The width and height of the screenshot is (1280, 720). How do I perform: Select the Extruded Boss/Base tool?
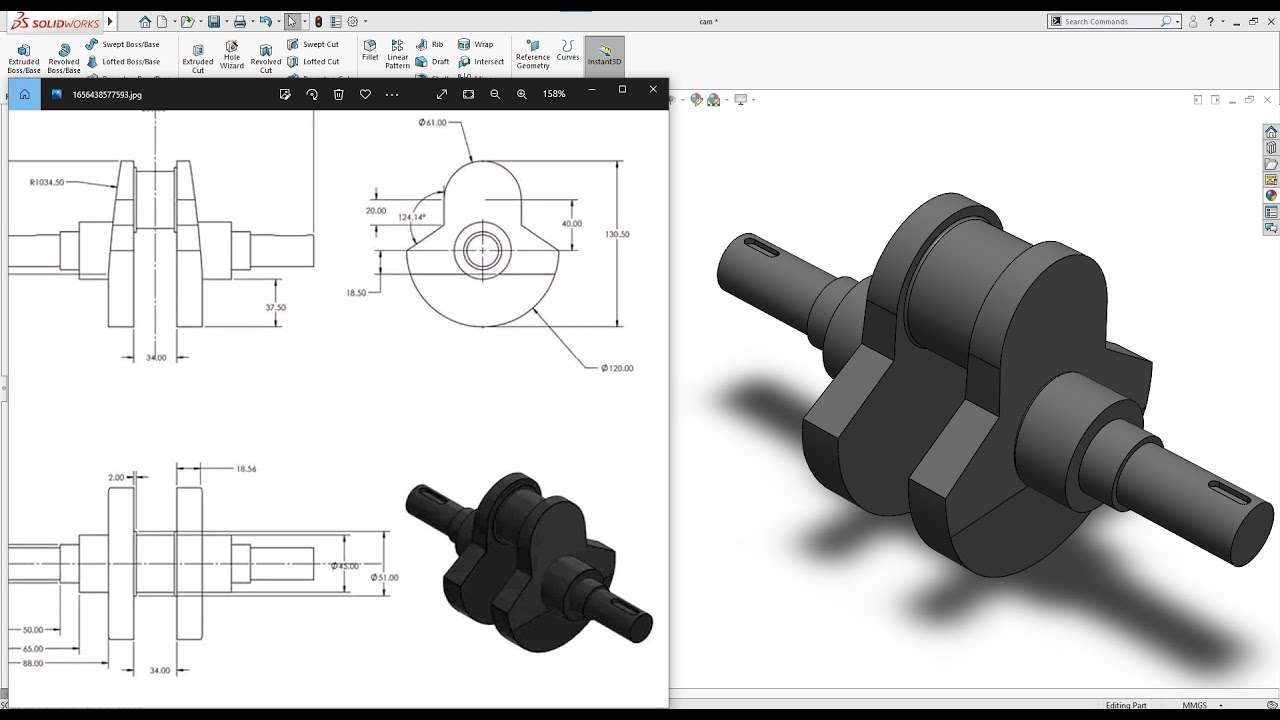24,59
